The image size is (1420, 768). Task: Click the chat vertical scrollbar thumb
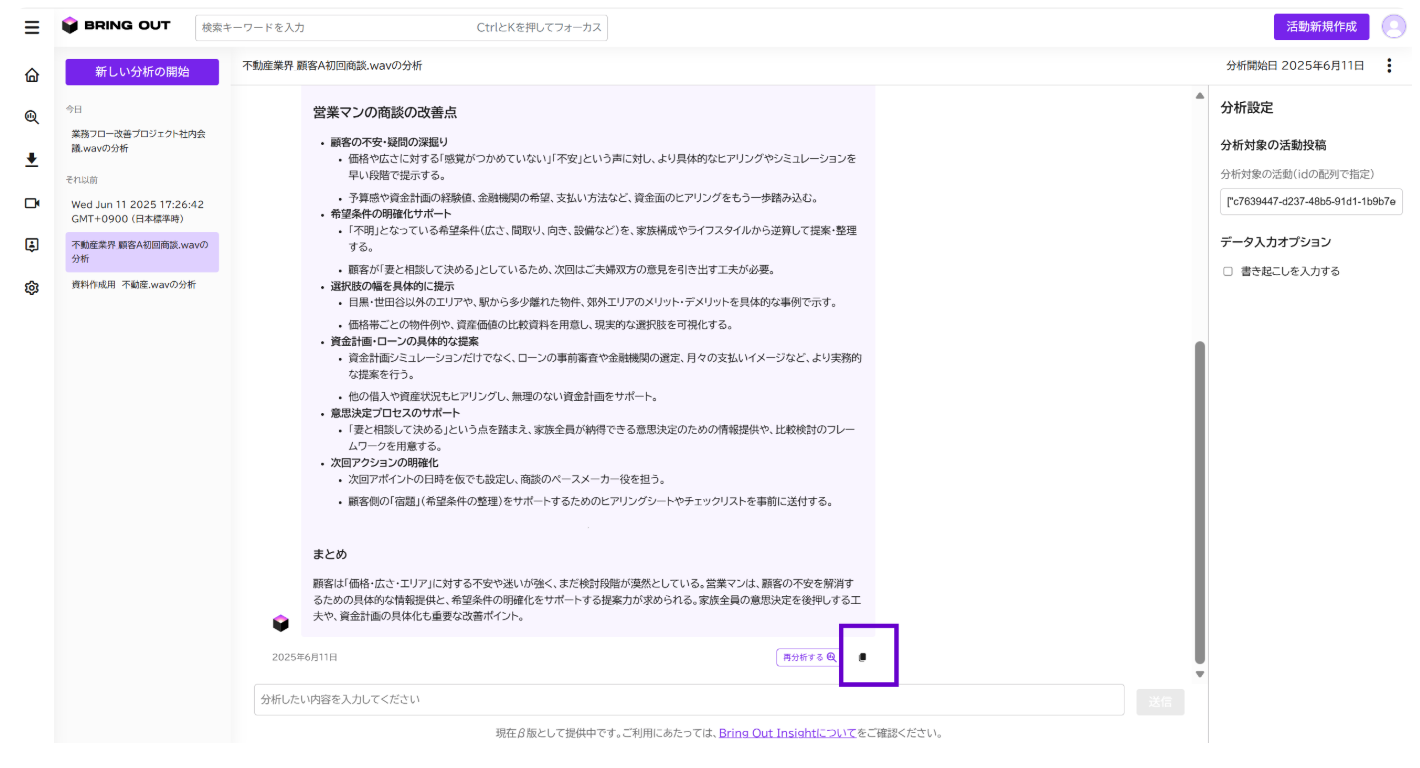(x=1200, y=502)
